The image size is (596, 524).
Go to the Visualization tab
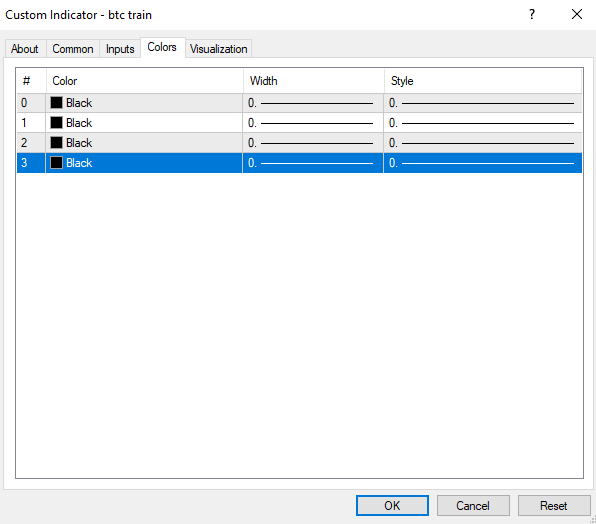point(219,49)
